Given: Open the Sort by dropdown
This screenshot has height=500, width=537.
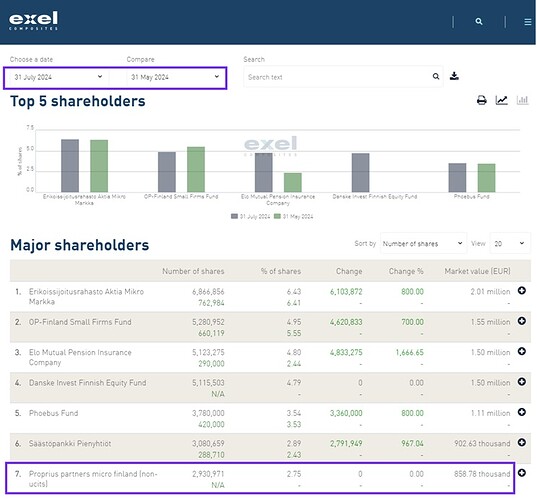Looking at the screenshot, I should 423,243.
